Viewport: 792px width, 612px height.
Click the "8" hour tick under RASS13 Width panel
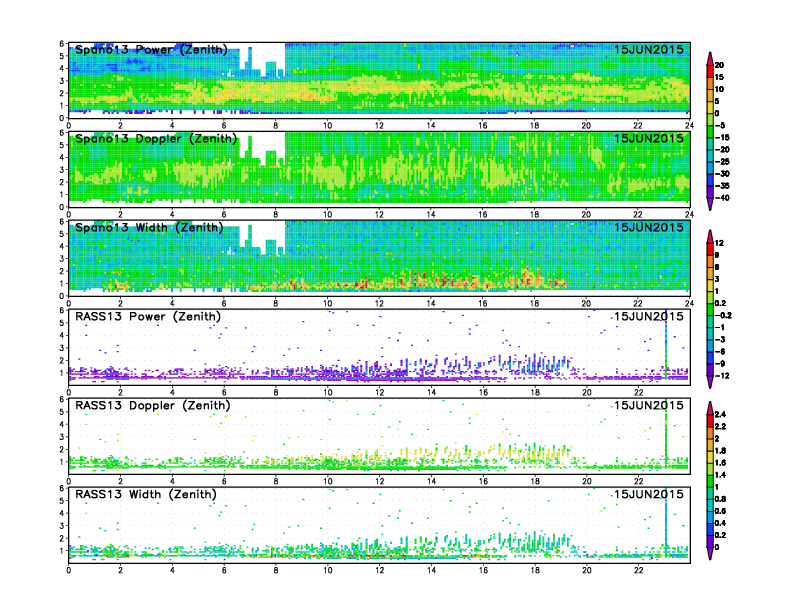[276, 570]
